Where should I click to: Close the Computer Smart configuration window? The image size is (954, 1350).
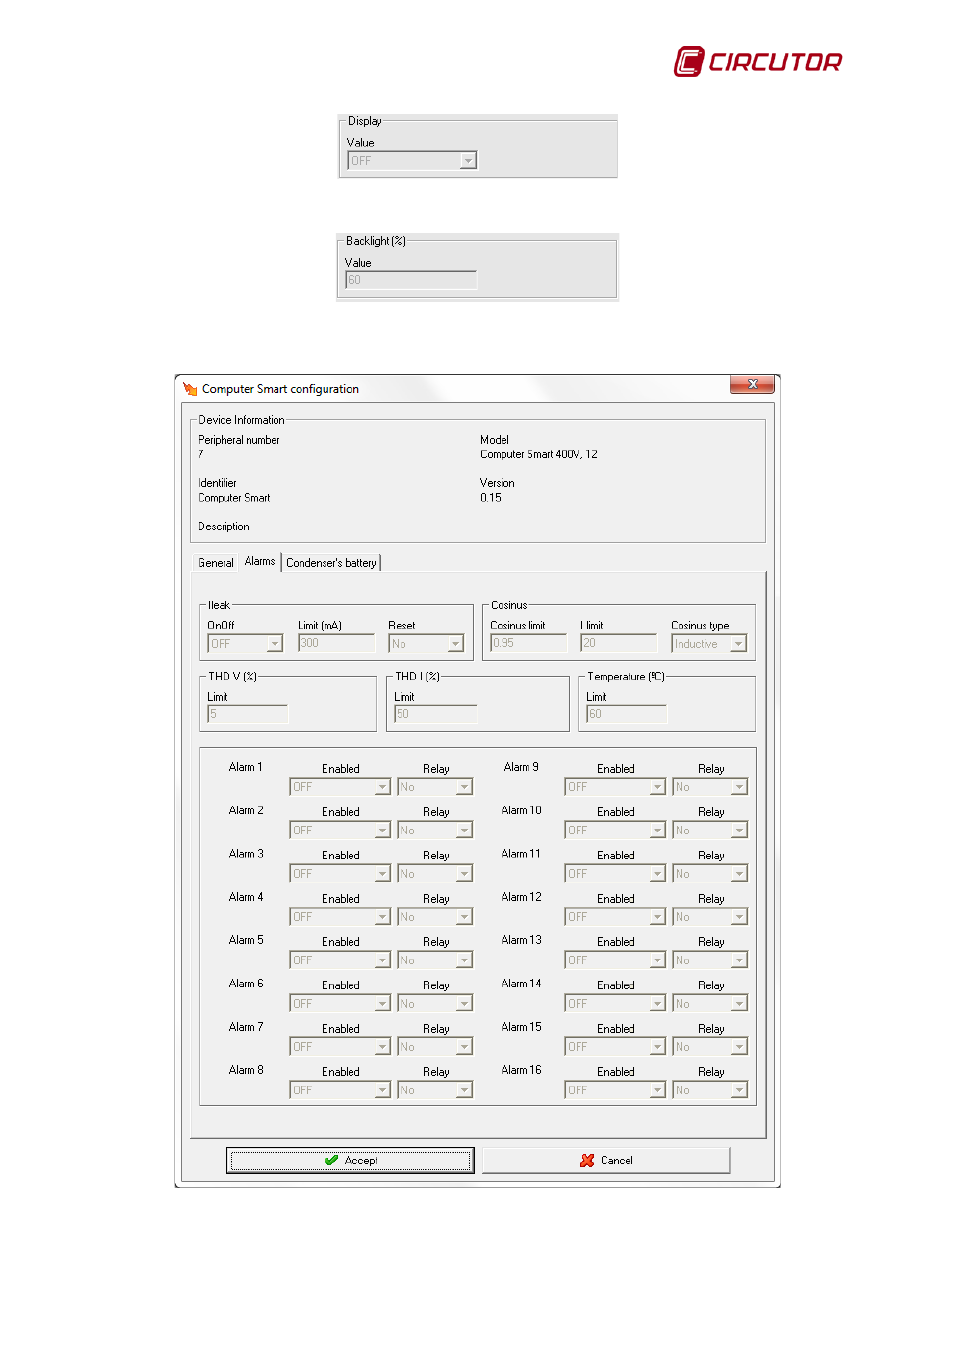[x=752, y=384]
